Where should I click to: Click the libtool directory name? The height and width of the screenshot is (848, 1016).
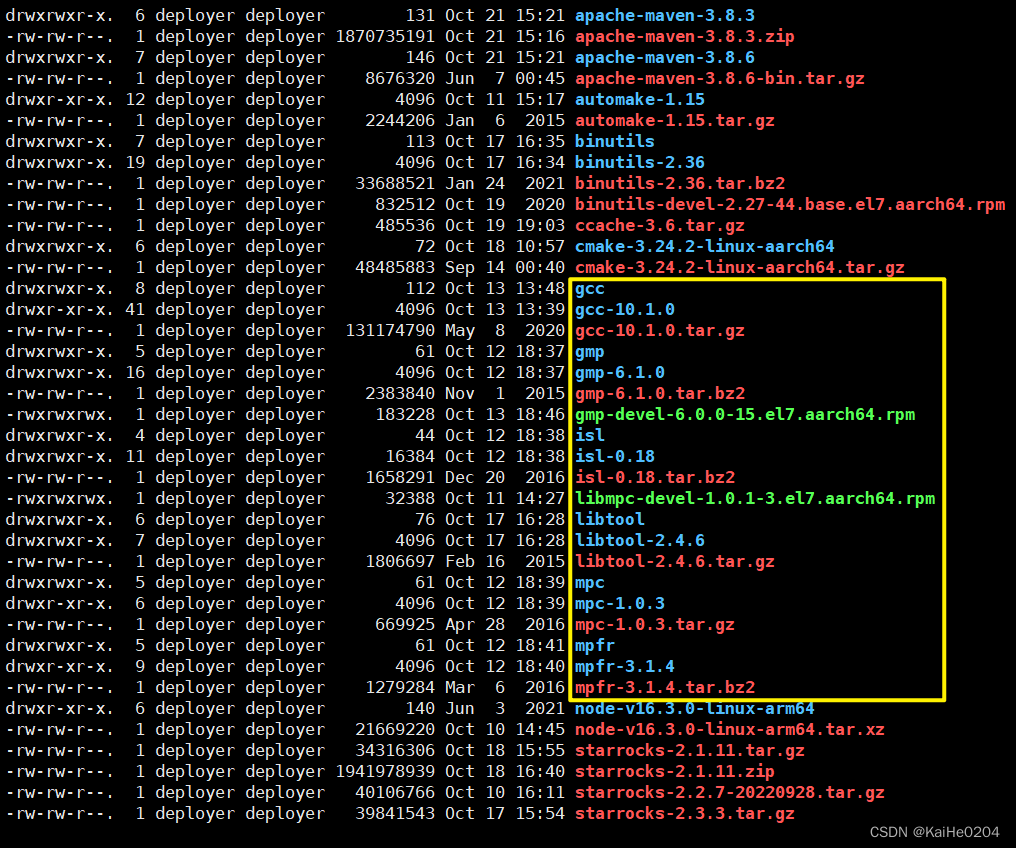point(610,519)
